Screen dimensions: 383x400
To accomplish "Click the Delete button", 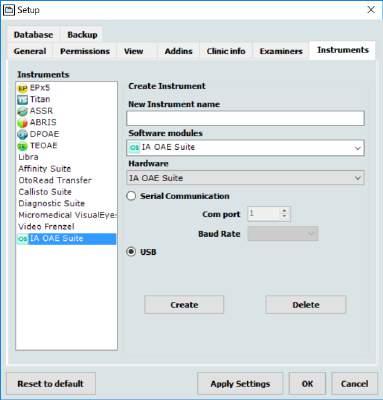I will click(x=306, y=305).
